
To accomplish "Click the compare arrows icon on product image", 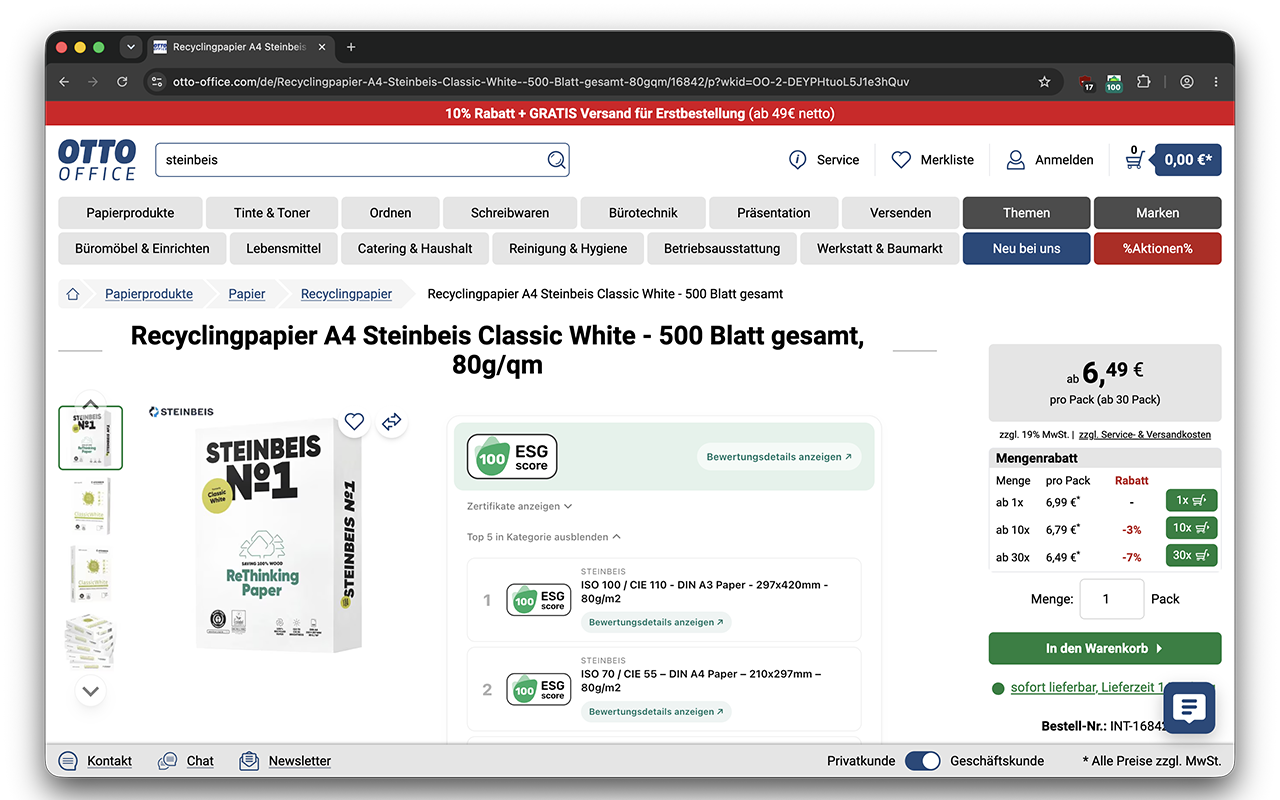I will click(391, 422).
